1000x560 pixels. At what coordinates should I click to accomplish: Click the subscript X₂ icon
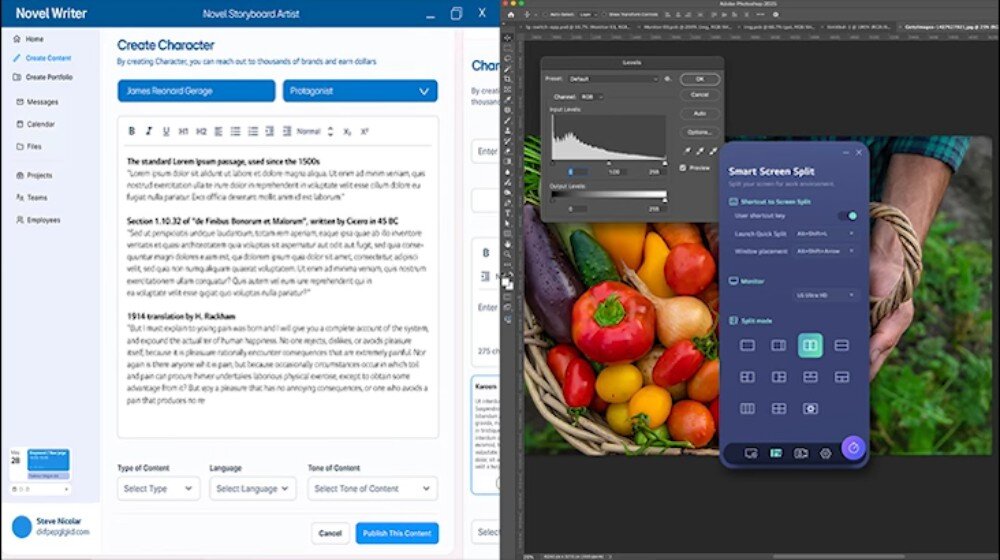pos(347,131)
